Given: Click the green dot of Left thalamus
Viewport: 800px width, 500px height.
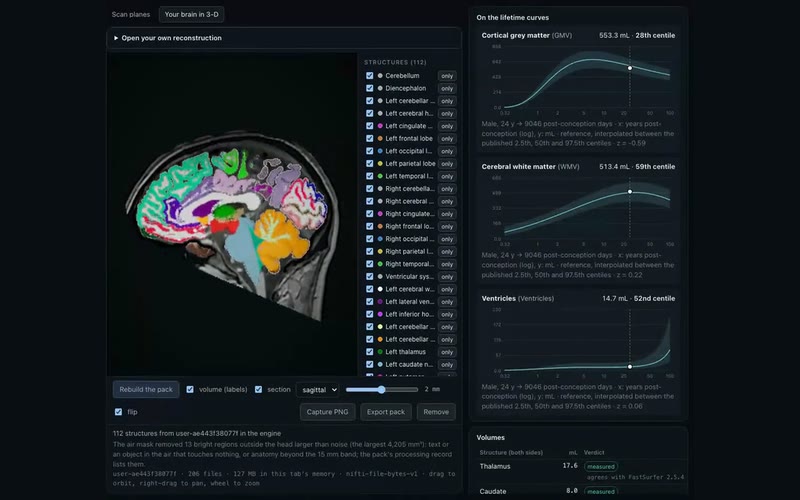Looking at the screenshot, I should pyautogui.click(x=380, y=352).
